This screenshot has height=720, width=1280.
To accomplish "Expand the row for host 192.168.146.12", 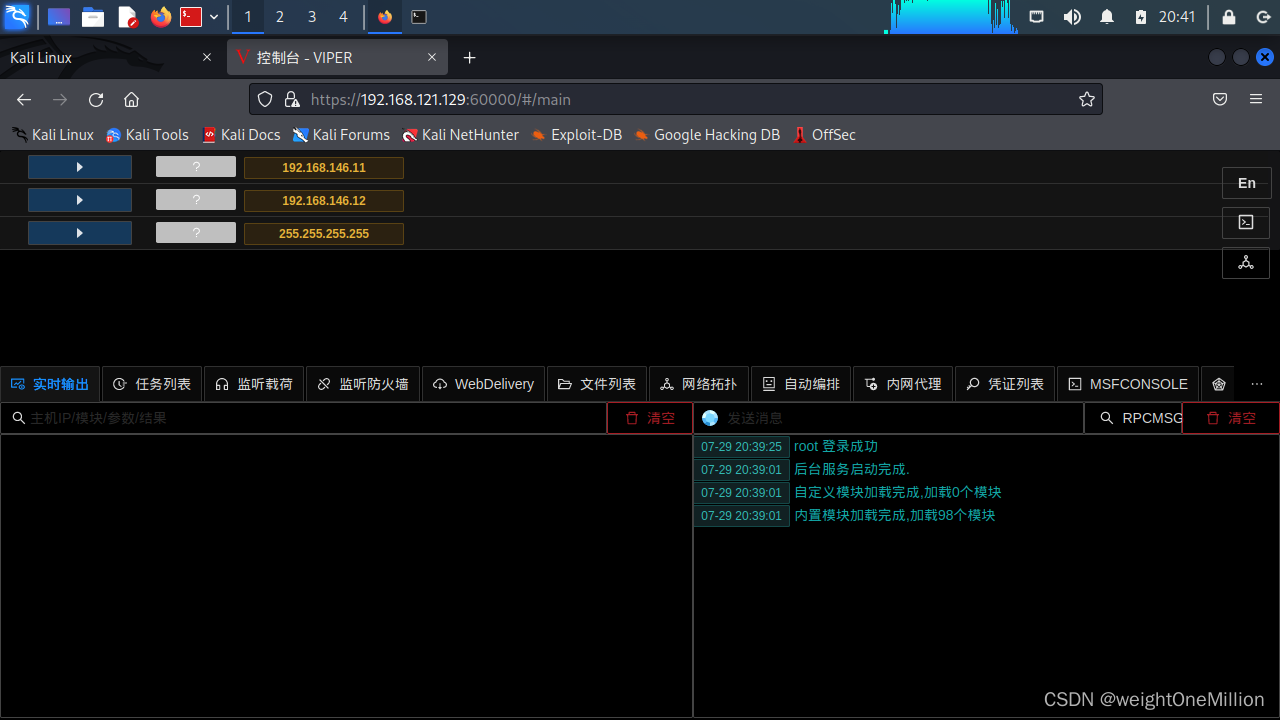I will click(x=80, y=200).
